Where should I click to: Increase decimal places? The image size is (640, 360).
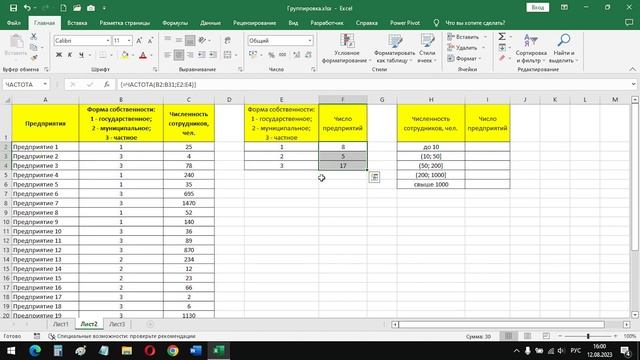tap(297, 55)
